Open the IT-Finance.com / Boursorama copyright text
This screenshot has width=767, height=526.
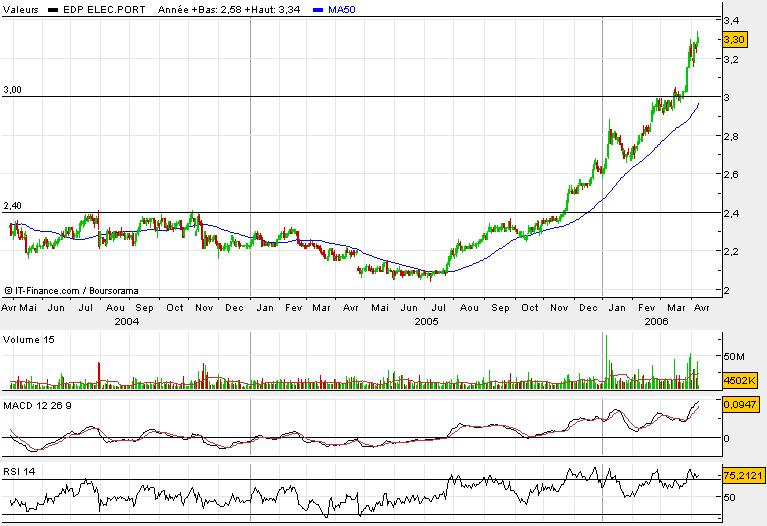[71, 291]
